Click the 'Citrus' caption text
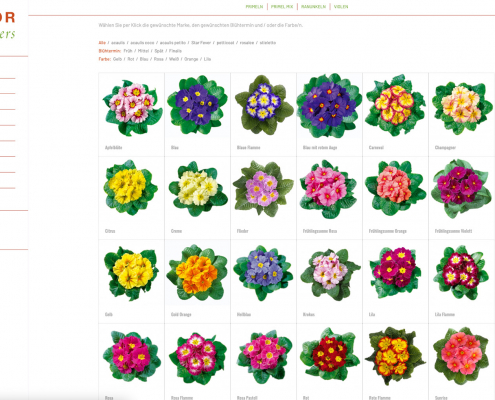 click(x=110, y=231)
